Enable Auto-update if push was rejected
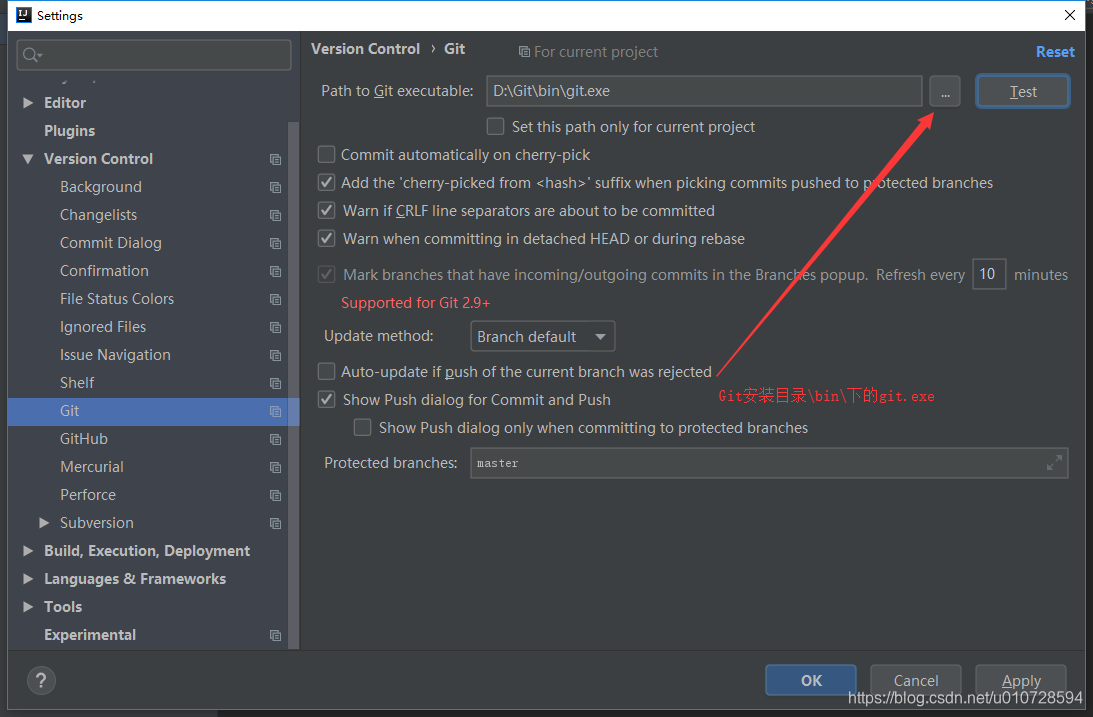This screenshot has height=717, width=1093. 326,371
